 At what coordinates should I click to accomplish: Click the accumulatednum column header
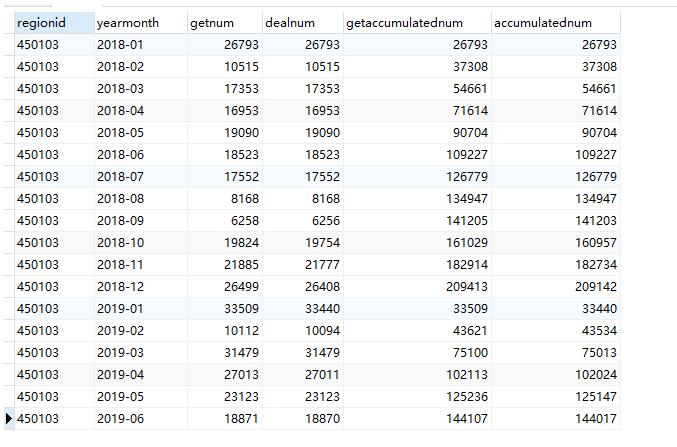click(544, 22)
